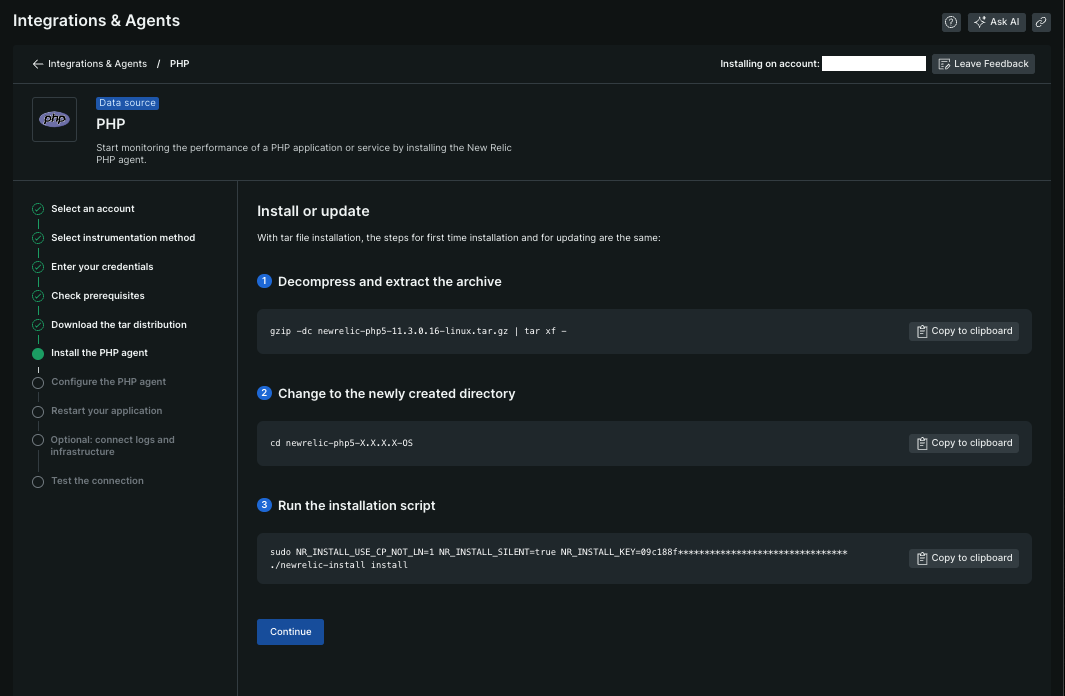The image size is (1065, 696).
Task: Open the Integrations & Agents breadcrumb link
Action: pos(97,64)
